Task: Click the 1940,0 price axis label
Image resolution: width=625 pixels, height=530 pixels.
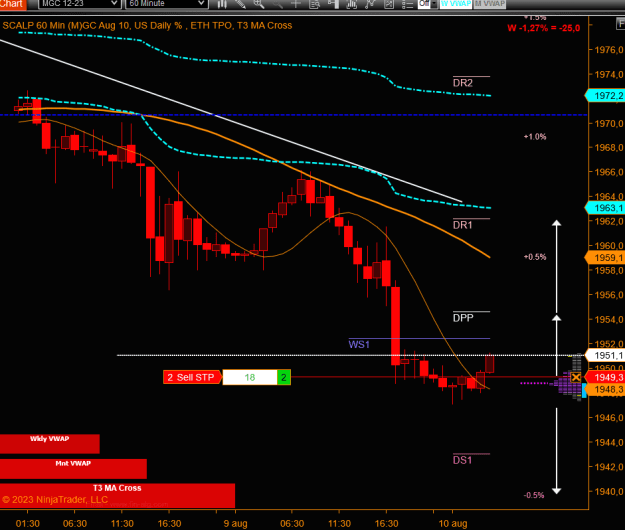Action: [x=609, y=491]
